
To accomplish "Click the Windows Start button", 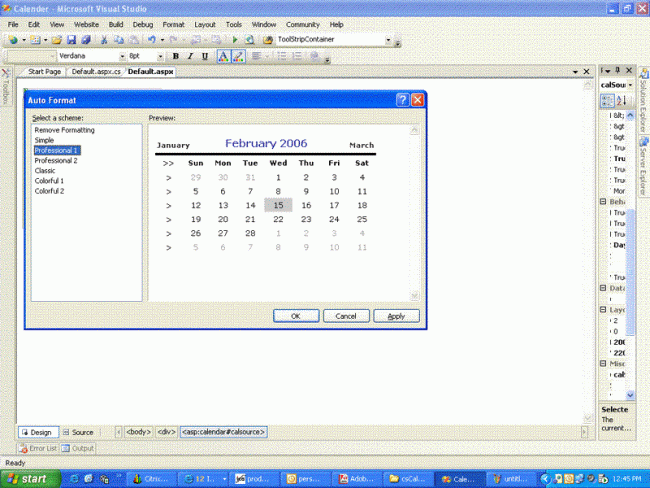I will tap(30, 479).
